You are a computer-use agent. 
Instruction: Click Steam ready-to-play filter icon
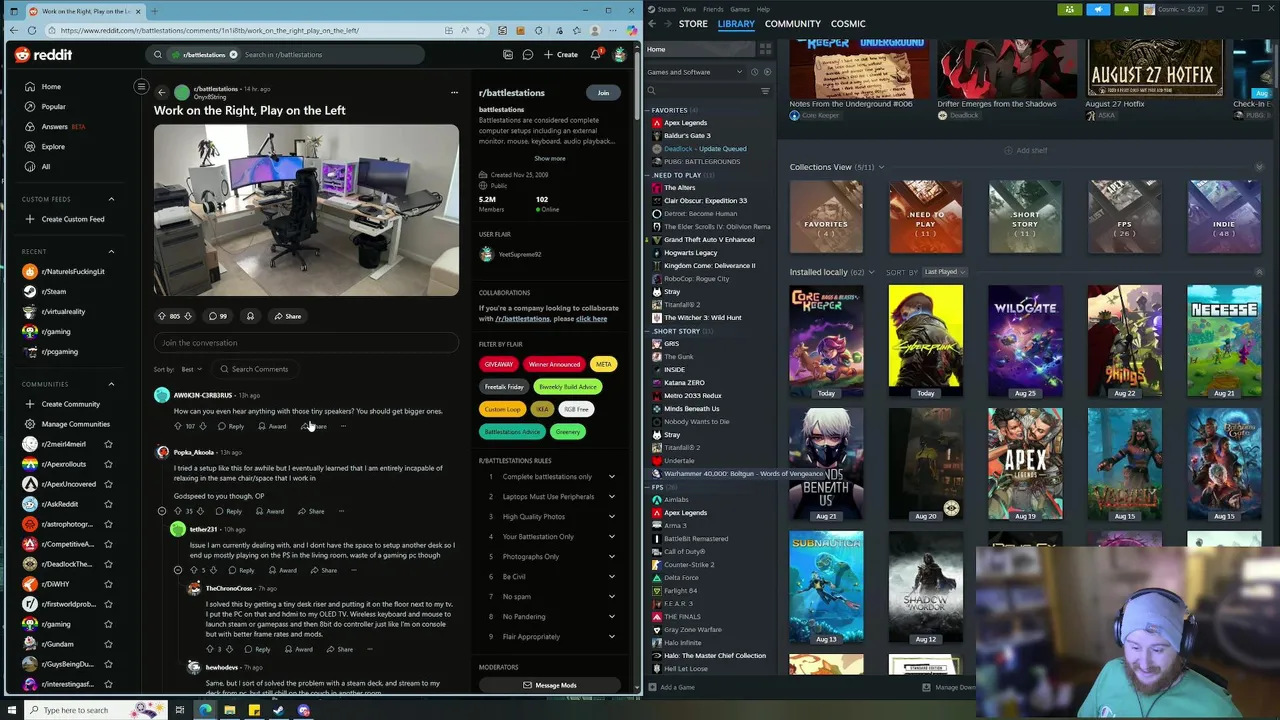coord(767,72)
